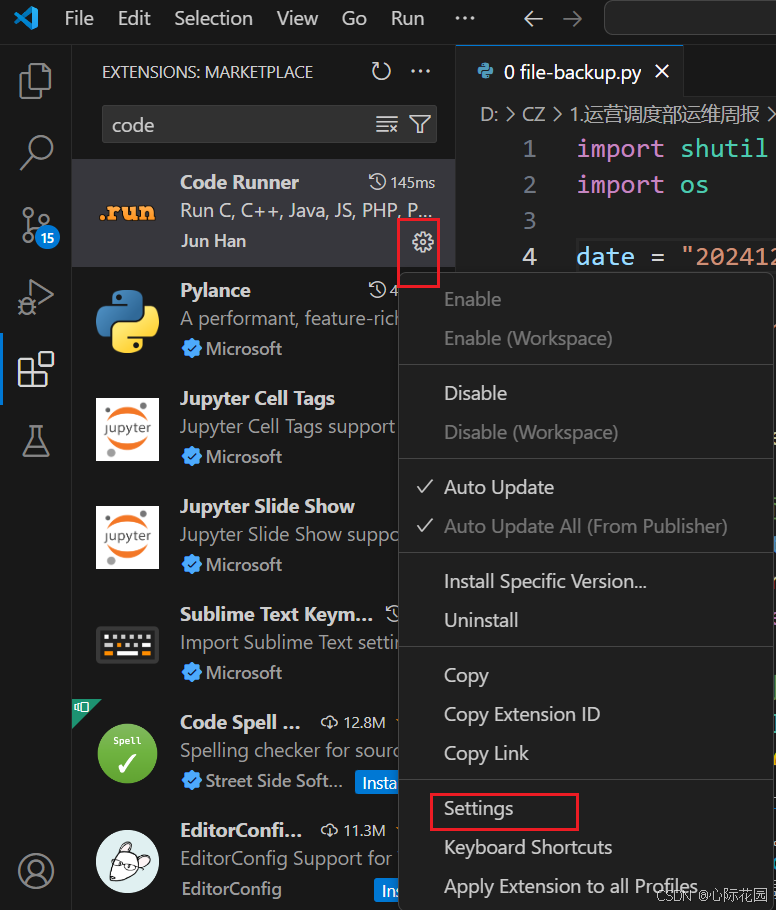Click the Code Runner manage gear icon
Viewport: 776px width, 910px height.
coord(423,242)
